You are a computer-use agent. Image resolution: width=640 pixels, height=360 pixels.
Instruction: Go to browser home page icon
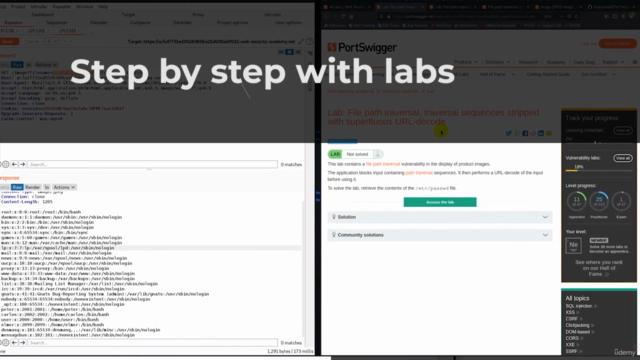tap(351, 16)
